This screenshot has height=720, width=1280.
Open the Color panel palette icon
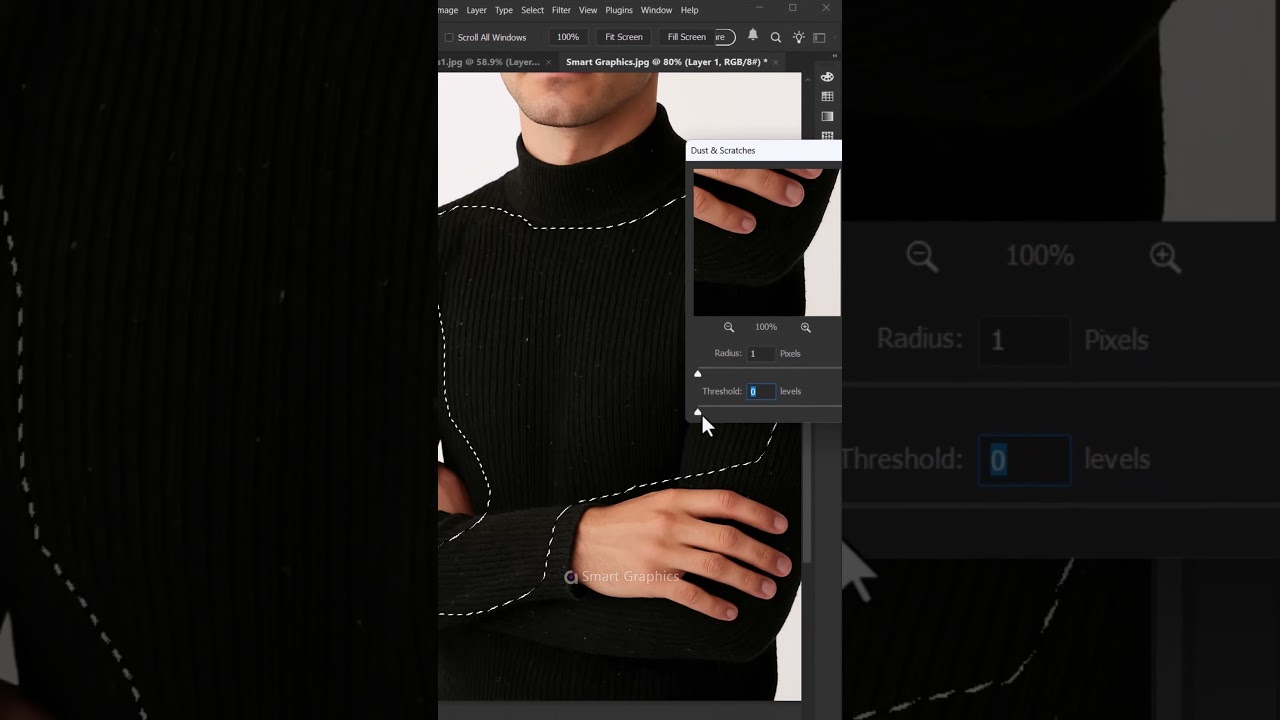[827, 77]
